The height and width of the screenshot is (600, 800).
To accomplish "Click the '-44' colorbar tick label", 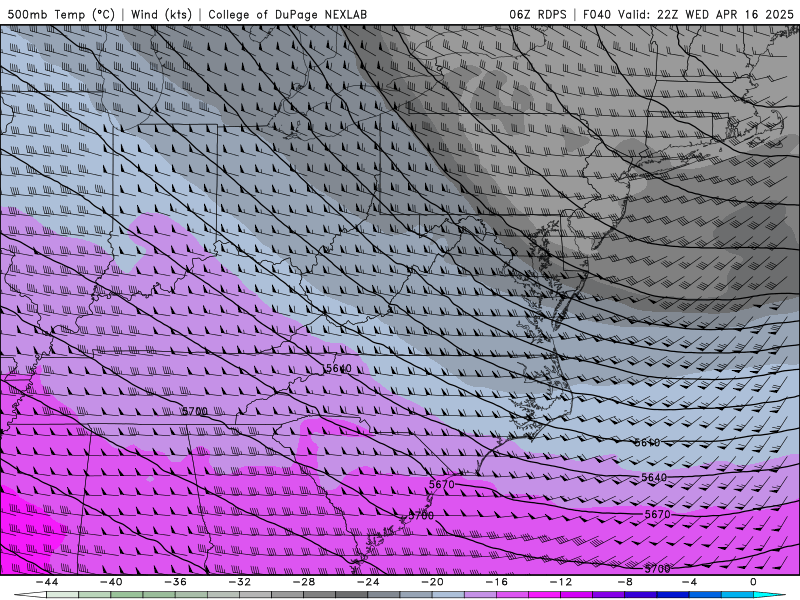I will (x=47, y=582).
